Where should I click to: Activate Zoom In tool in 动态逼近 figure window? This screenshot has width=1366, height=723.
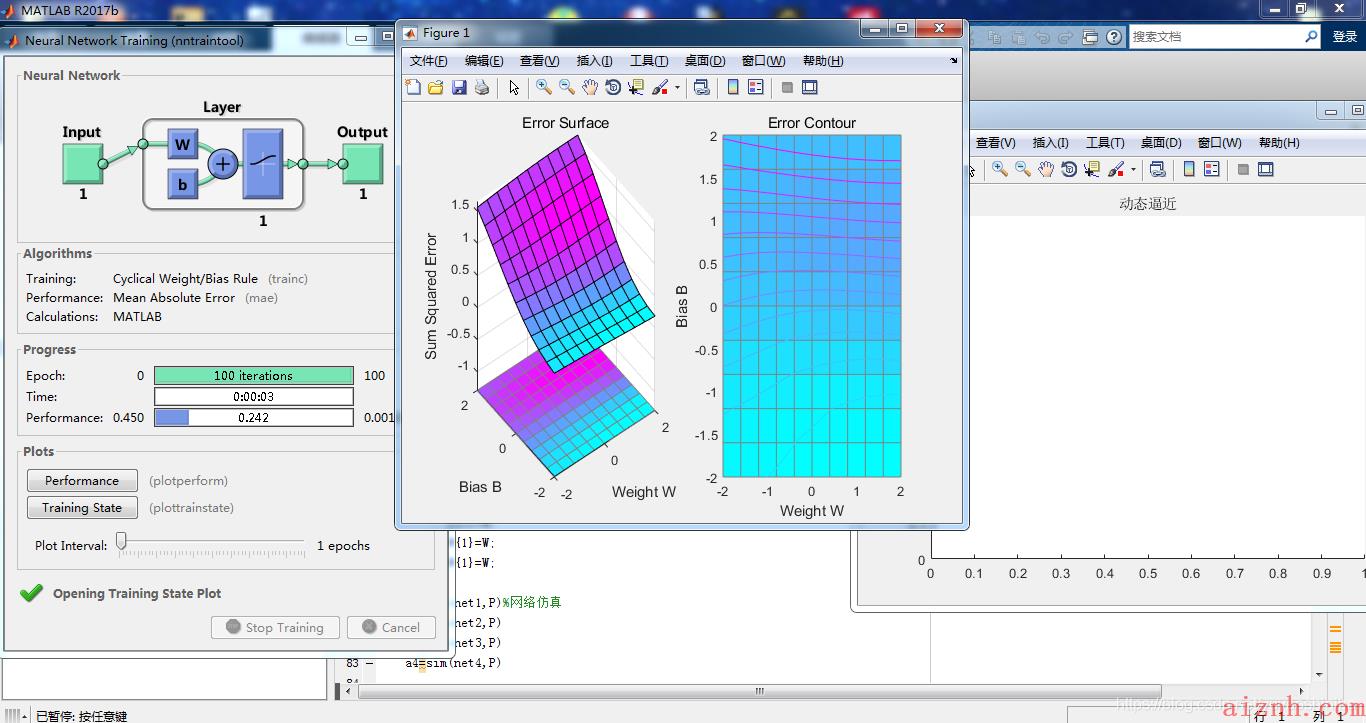click(1000, 170)
